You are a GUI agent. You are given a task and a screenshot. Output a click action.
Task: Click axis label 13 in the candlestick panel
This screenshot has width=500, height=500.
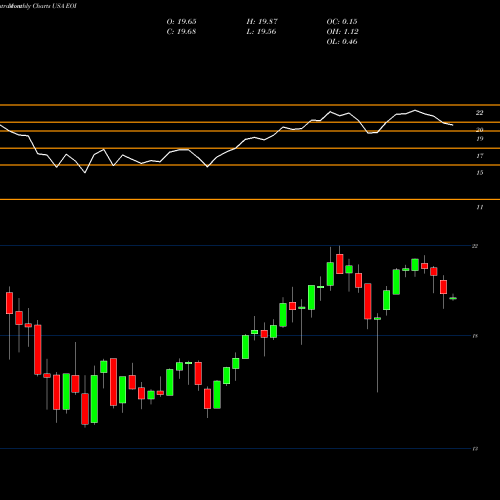[475, 449]
